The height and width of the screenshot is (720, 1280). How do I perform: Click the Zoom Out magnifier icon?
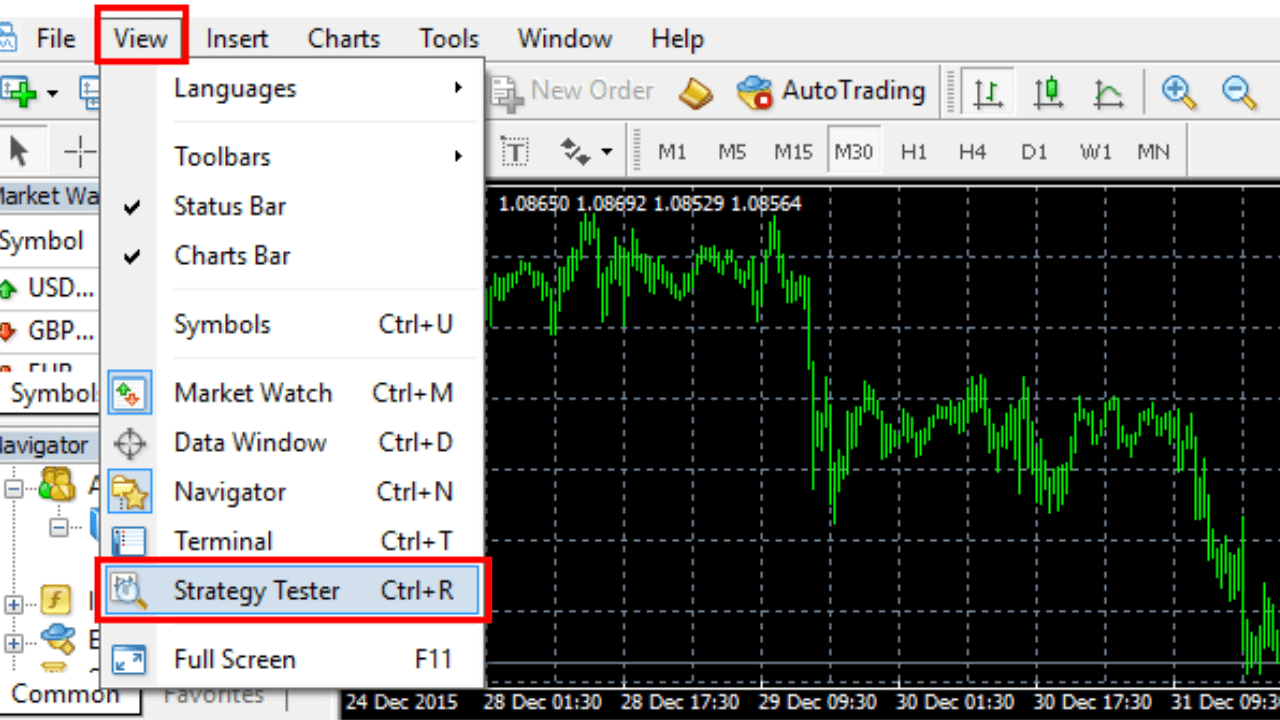(1239, 92)
